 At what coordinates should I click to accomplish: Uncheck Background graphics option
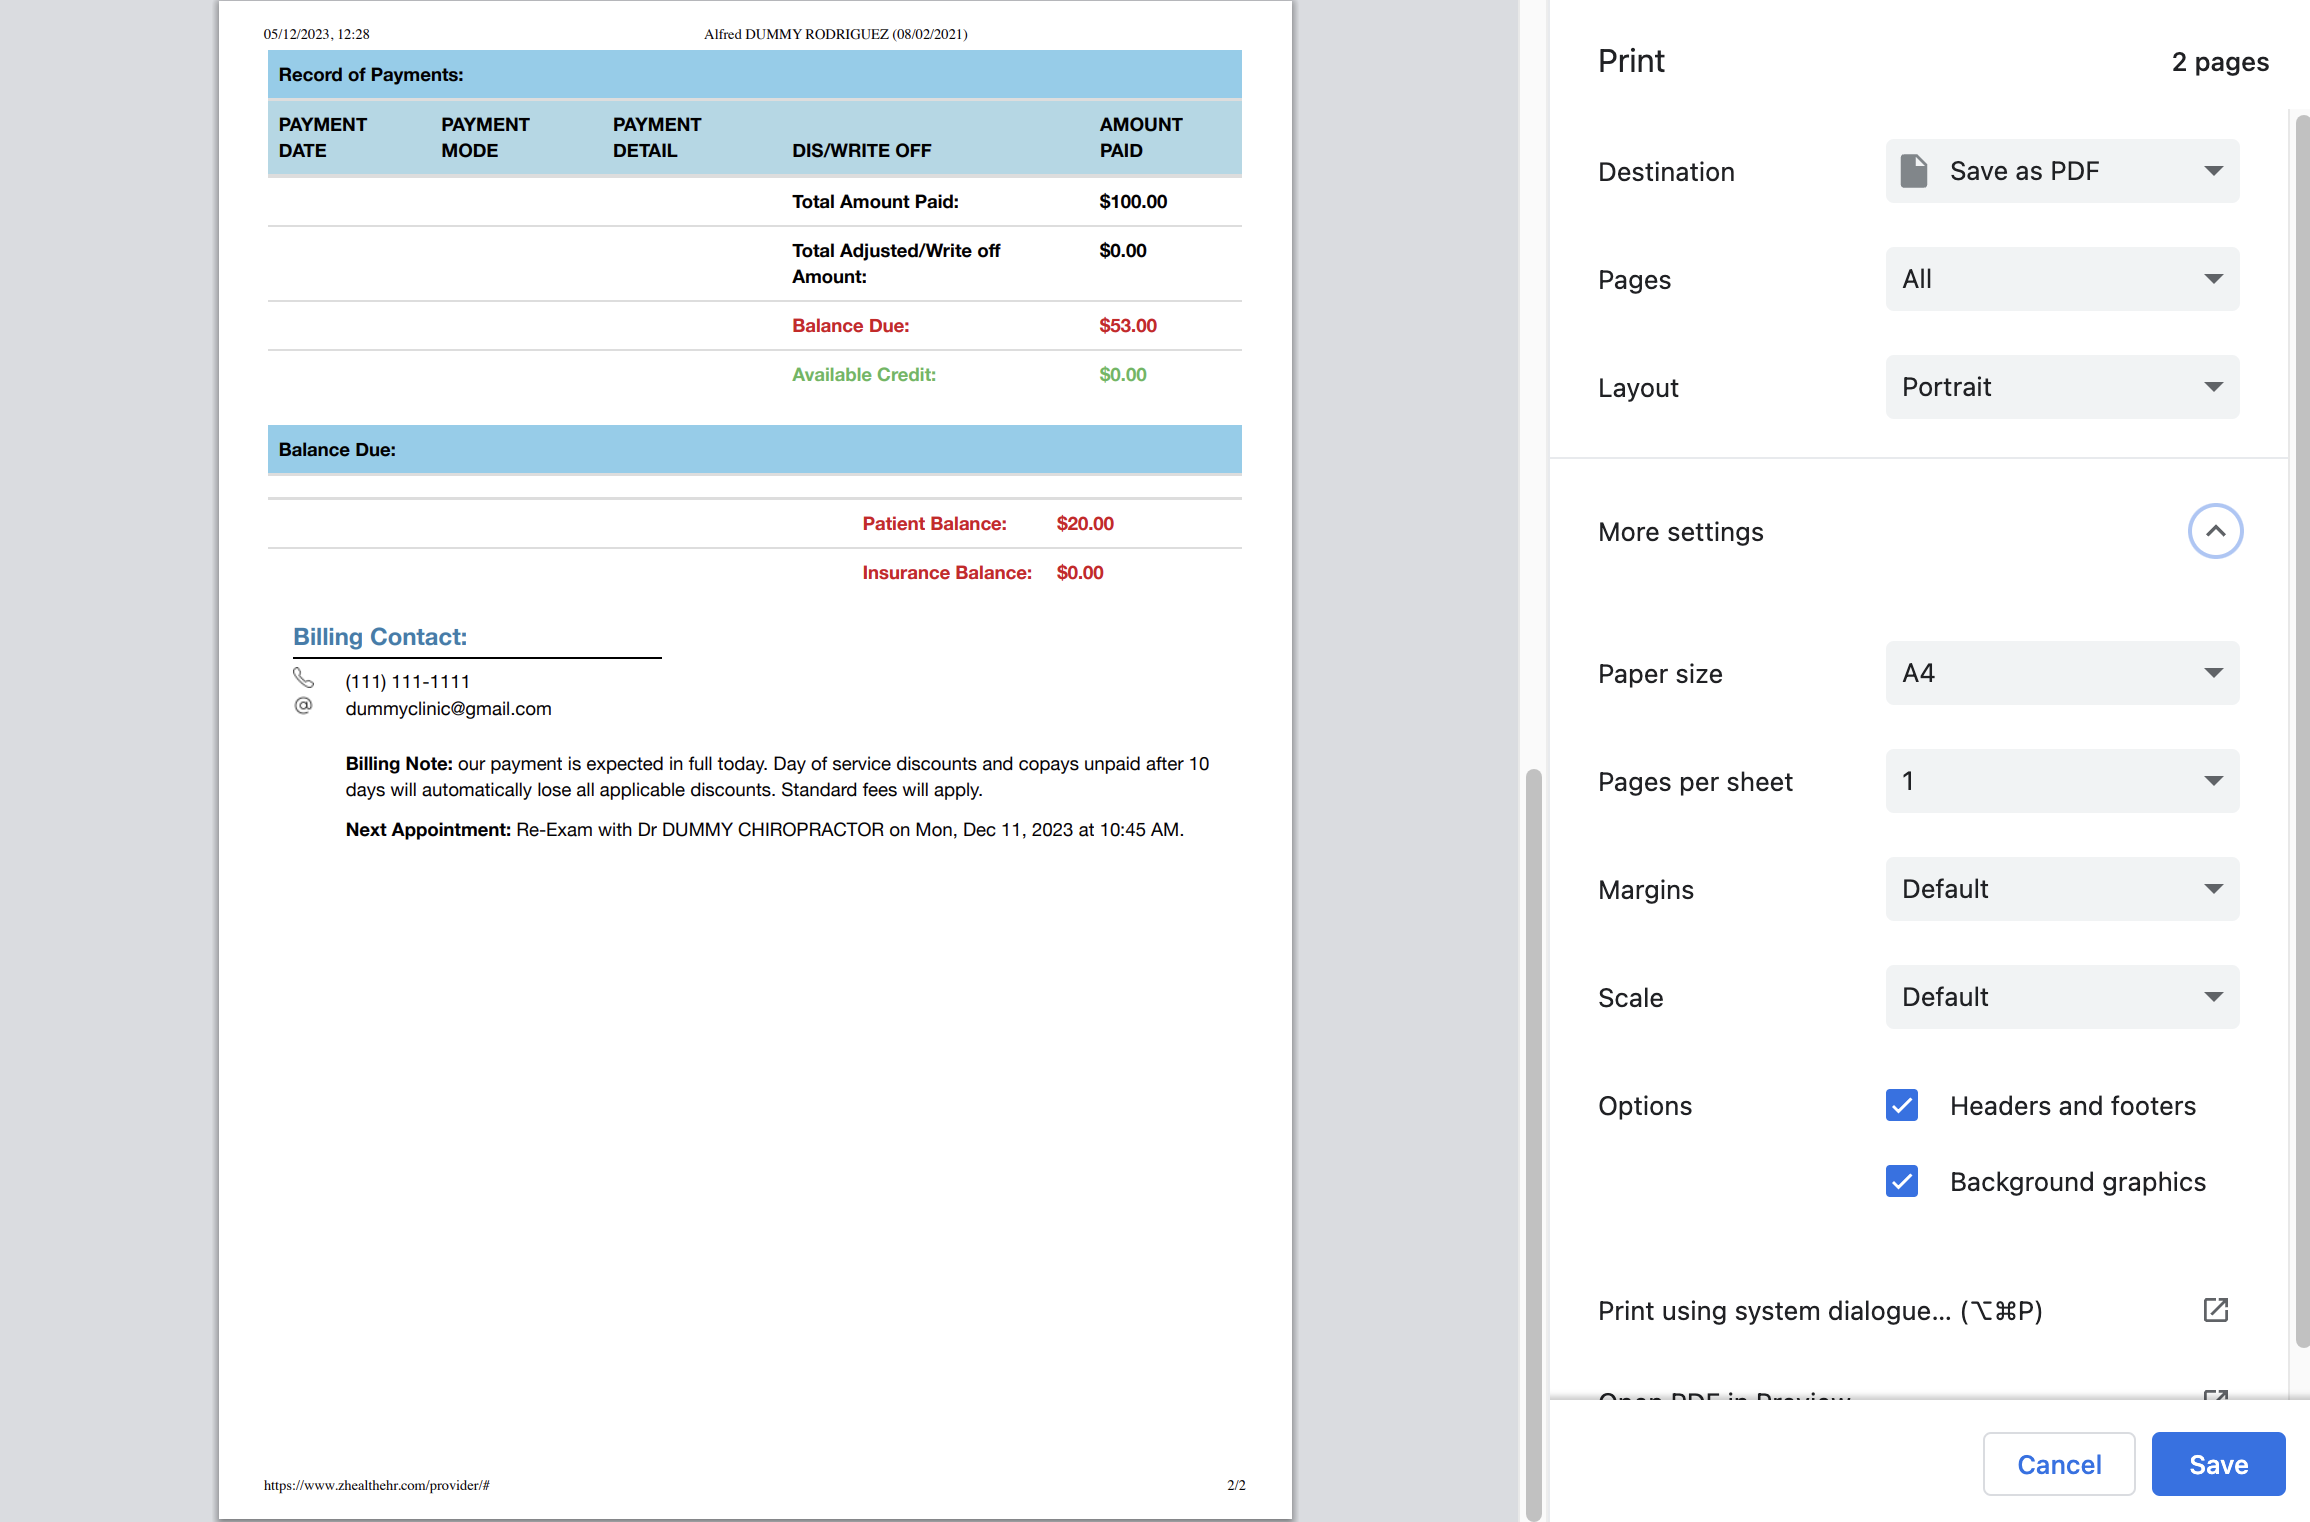pyautogui.click(x=1902, y=1181)
